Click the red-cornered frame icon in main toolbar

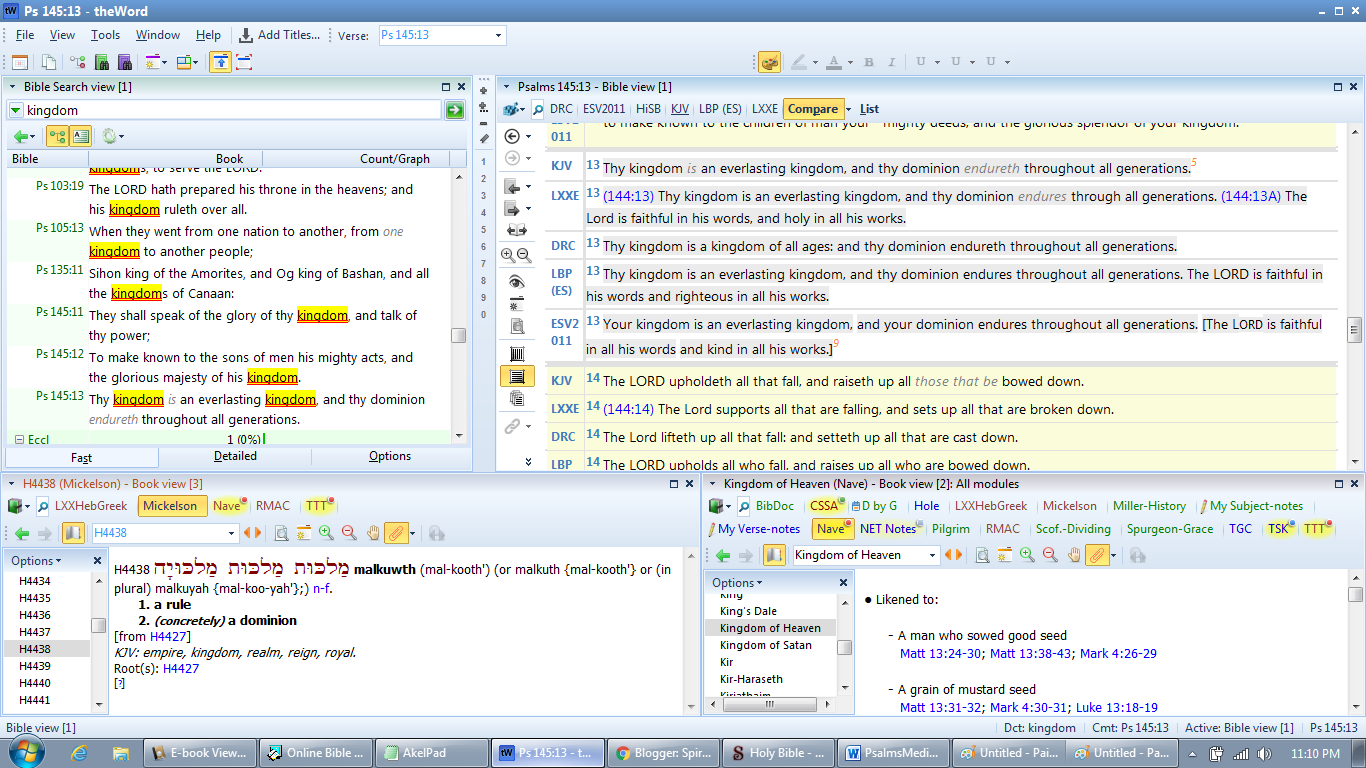(x=244, y=62)
